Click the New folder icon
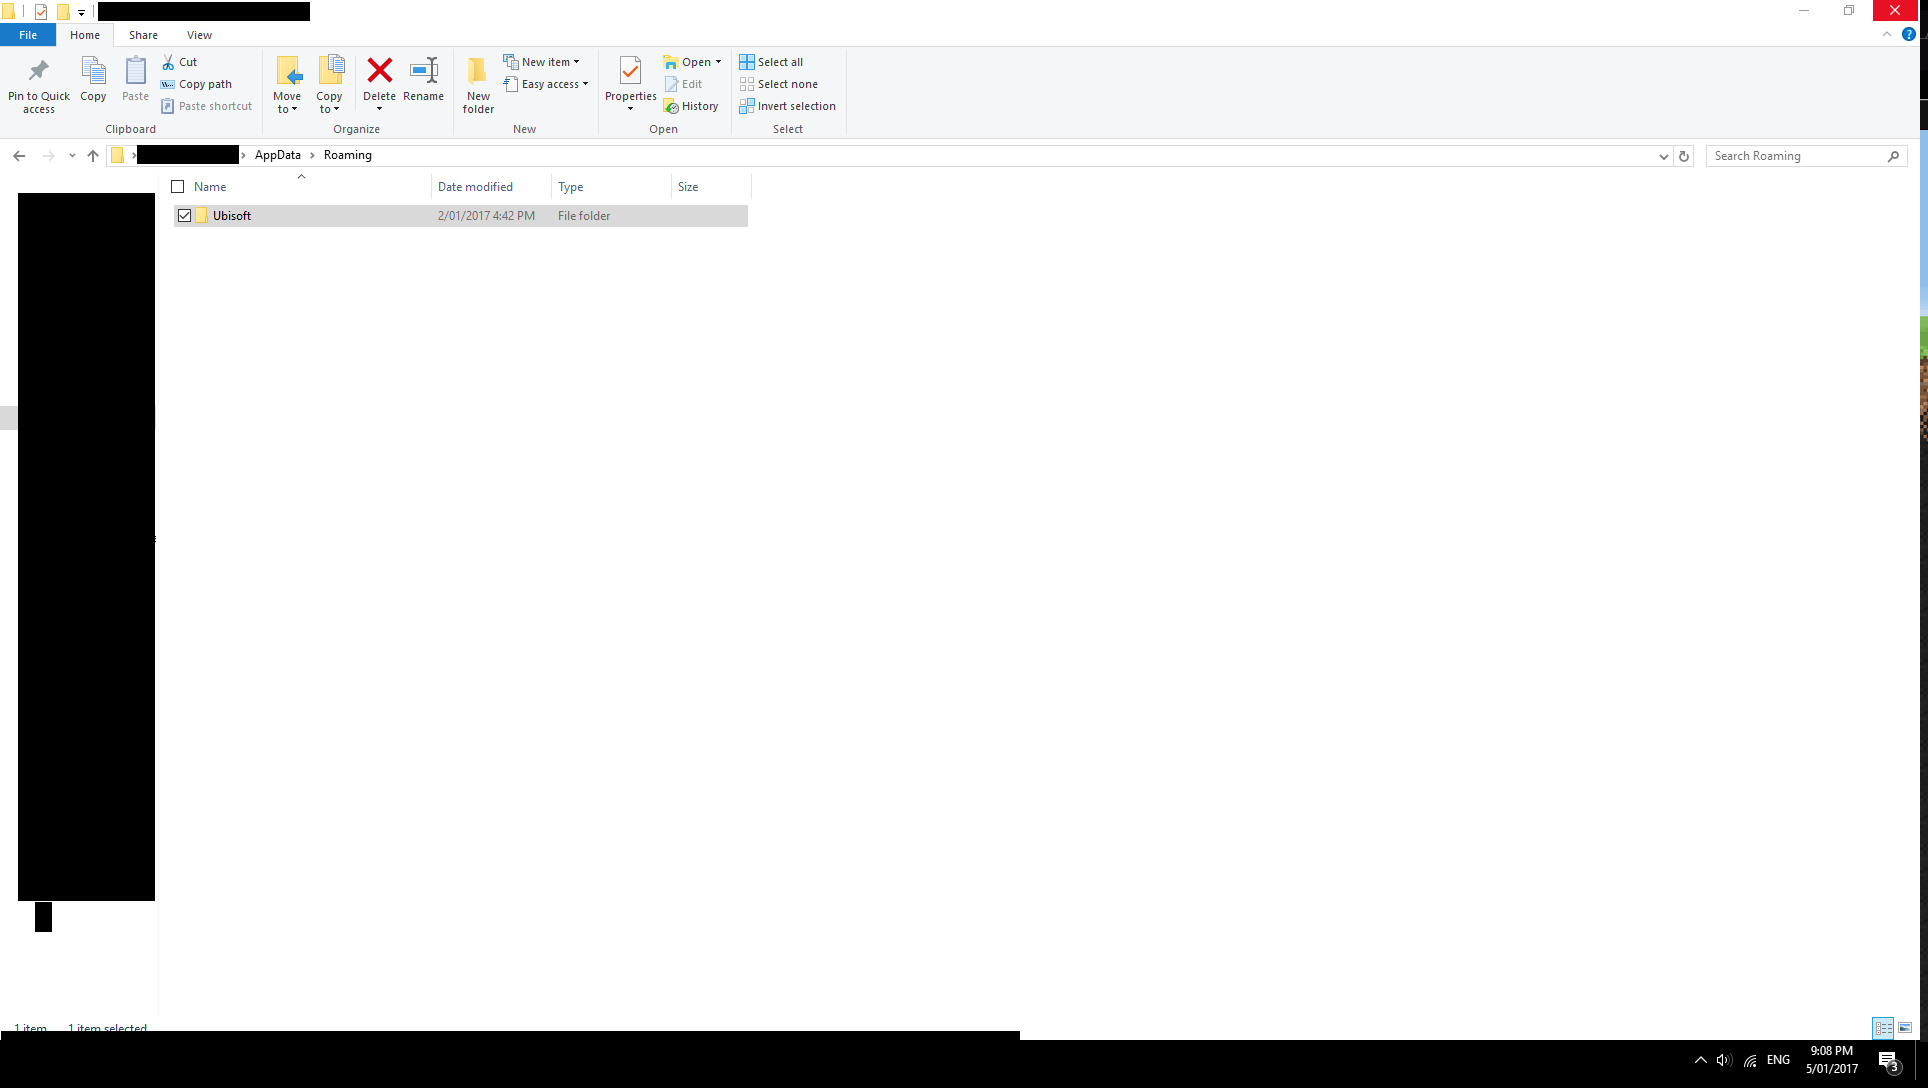The height and width of the screenshot is (1088, 1928). 478,71
